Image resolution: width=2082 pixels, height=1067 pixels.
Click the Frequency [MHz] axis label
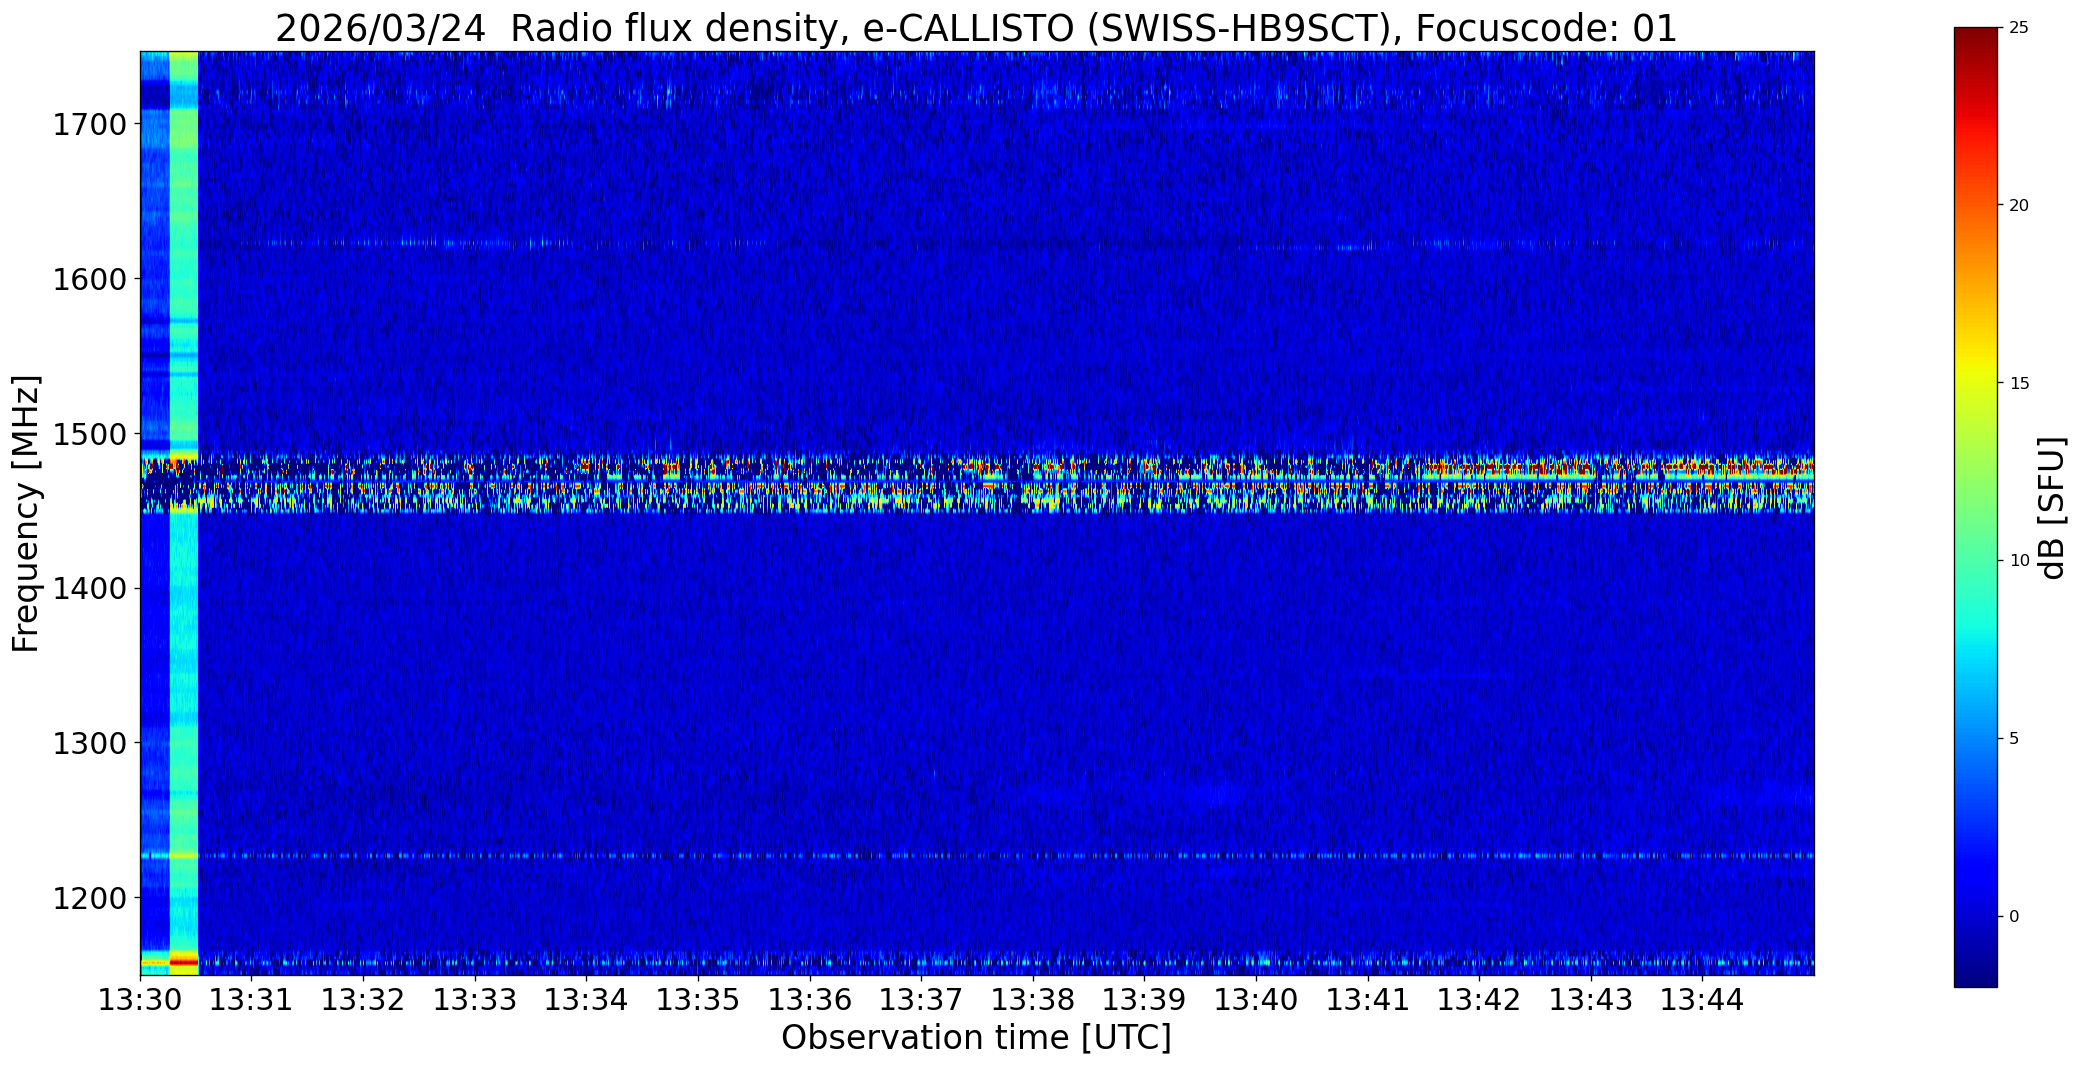(x=27, y=513)
